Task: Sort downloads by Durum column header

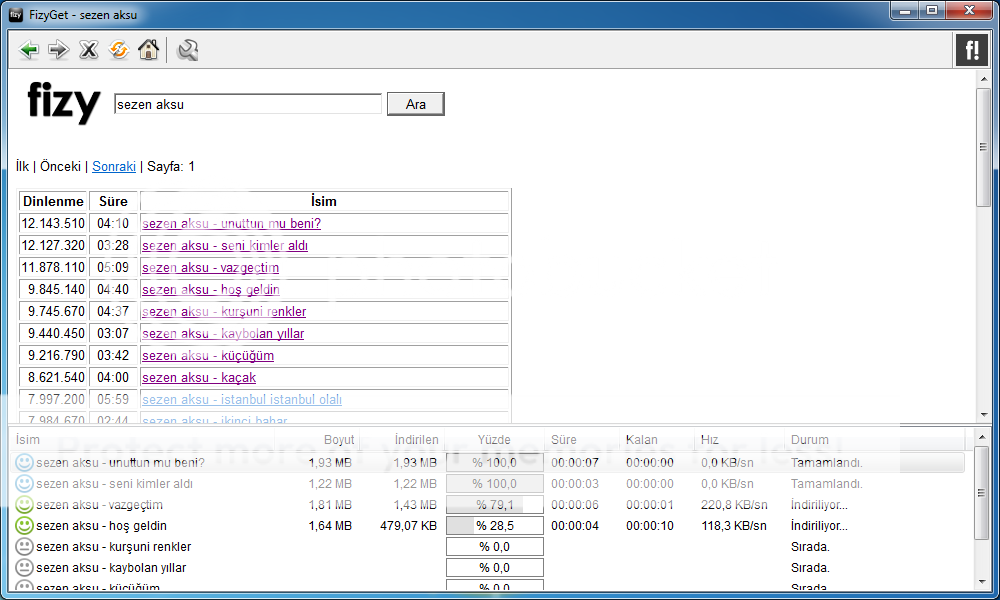Action: point(809,440)
